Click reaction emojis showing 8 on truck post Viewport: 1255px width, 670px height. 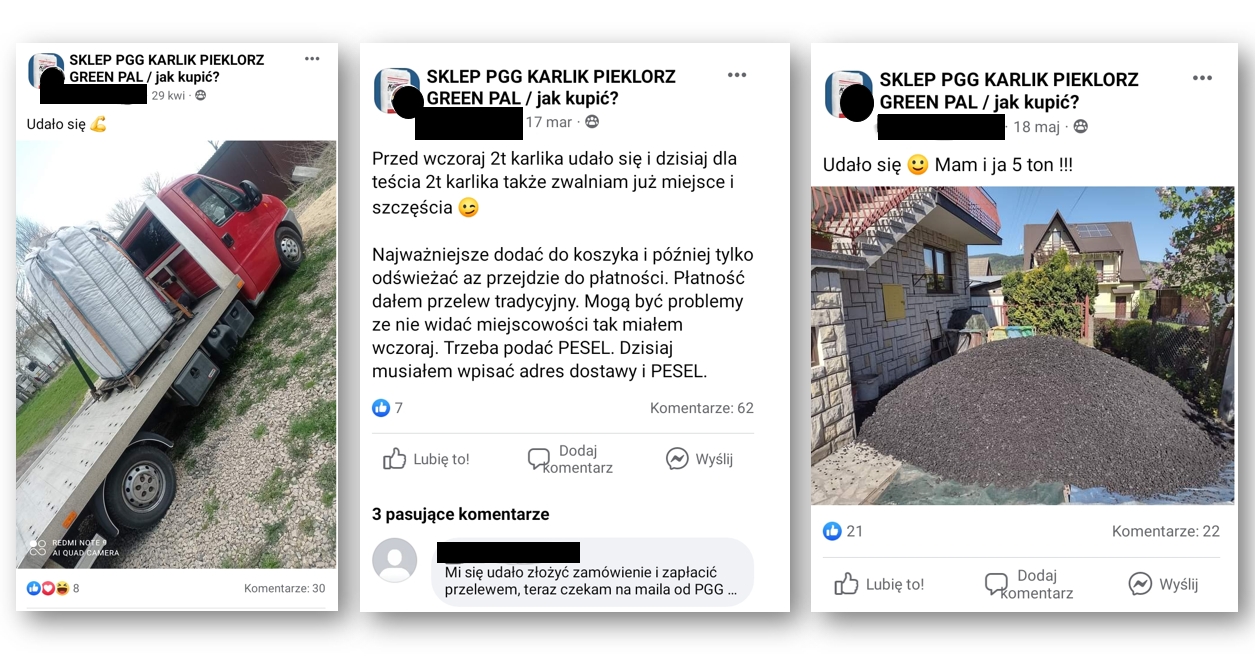48,588
